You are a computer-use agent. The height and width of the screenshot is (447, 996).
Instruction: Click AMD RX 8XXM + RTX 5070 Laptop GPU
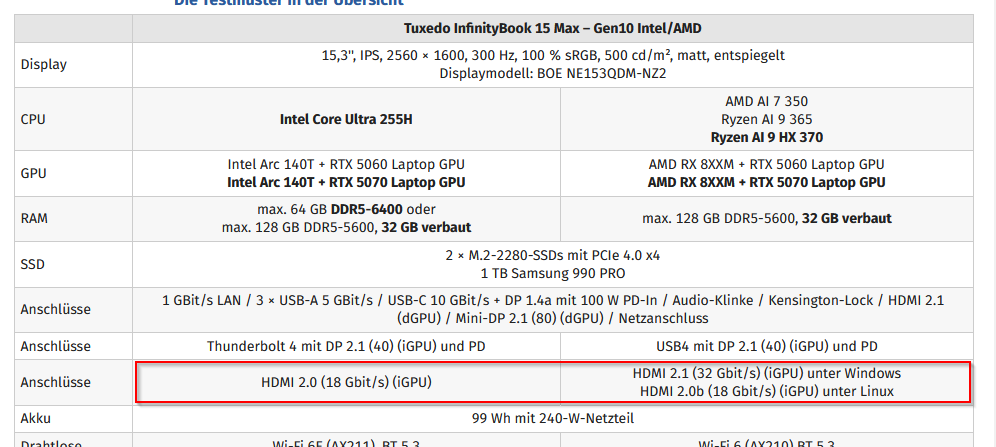coord(766,183)
